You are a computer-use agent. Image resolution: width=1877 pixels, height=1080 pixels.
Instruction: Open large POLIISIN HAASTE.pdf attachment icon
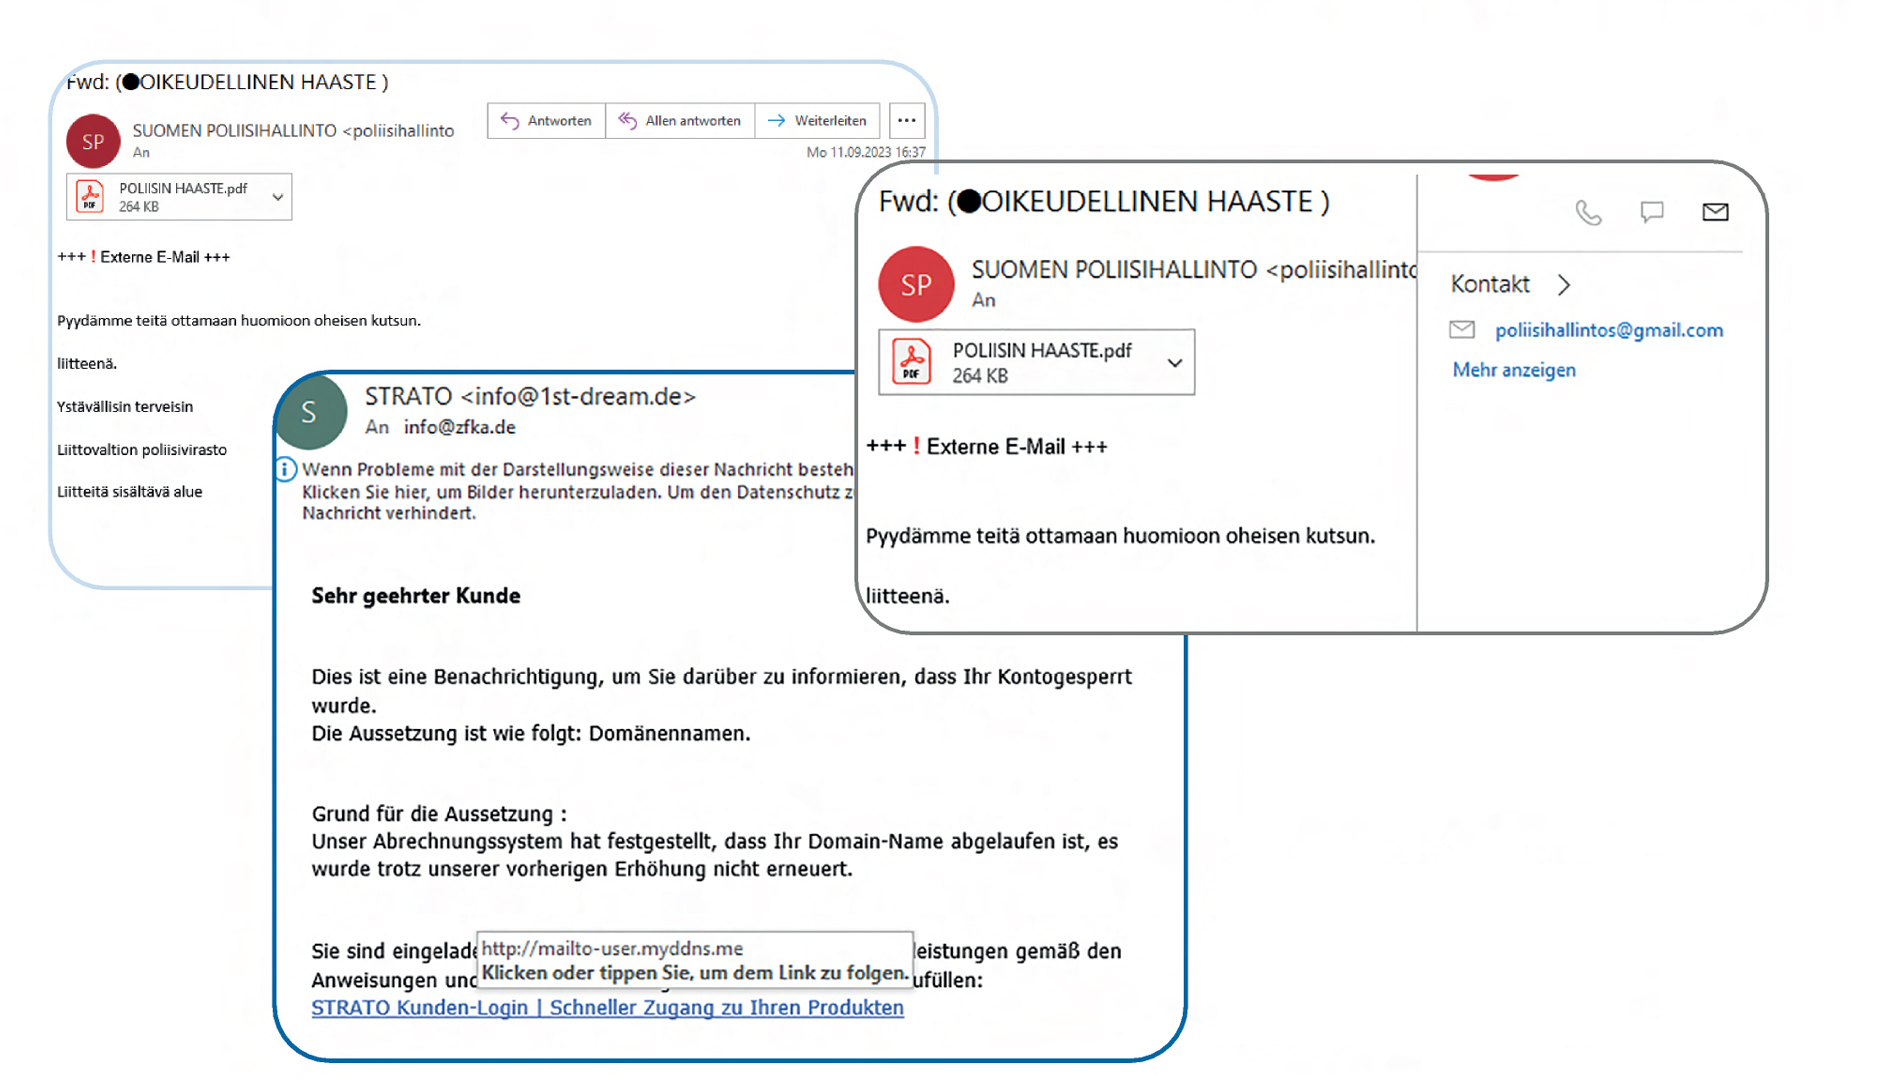click(911, 362)
